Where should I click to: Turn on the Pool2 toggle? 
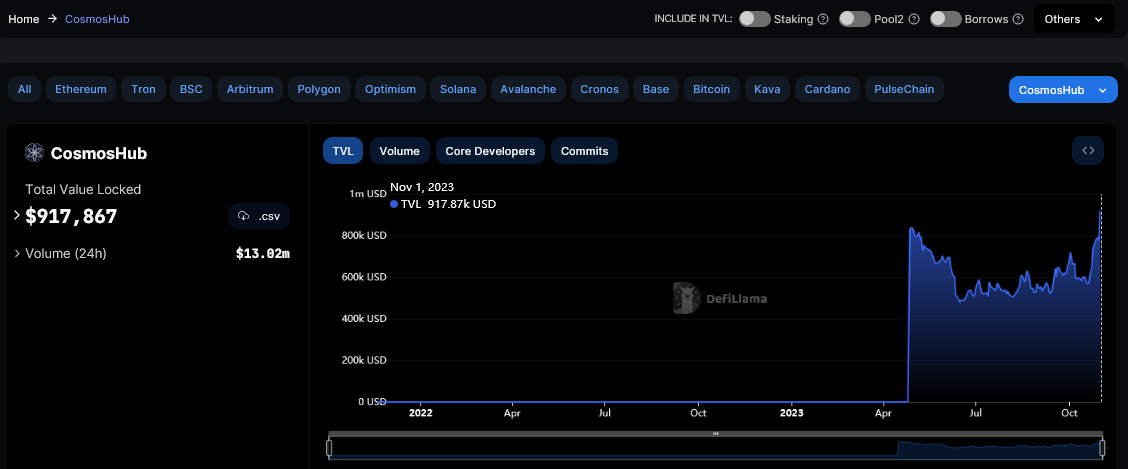point(854,19)
